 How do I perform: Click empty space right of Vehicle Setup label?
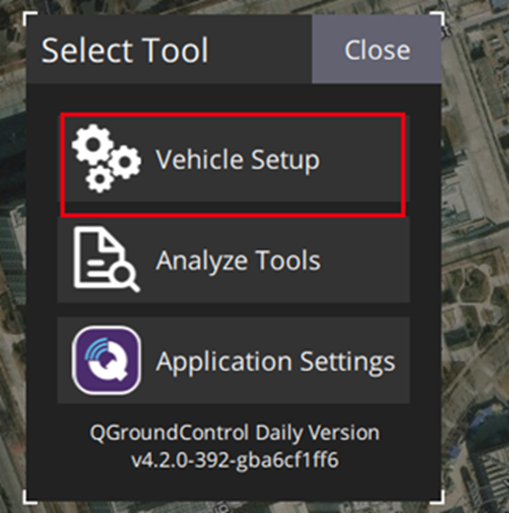point(363,159)
